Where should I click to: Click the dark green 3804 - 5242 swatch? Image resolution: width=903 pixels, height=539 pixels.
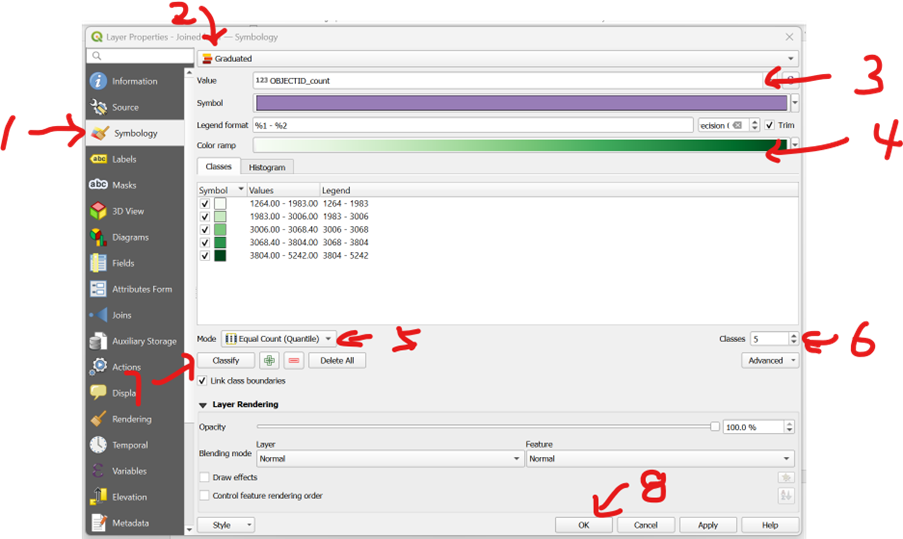click(x=220, y=255)
